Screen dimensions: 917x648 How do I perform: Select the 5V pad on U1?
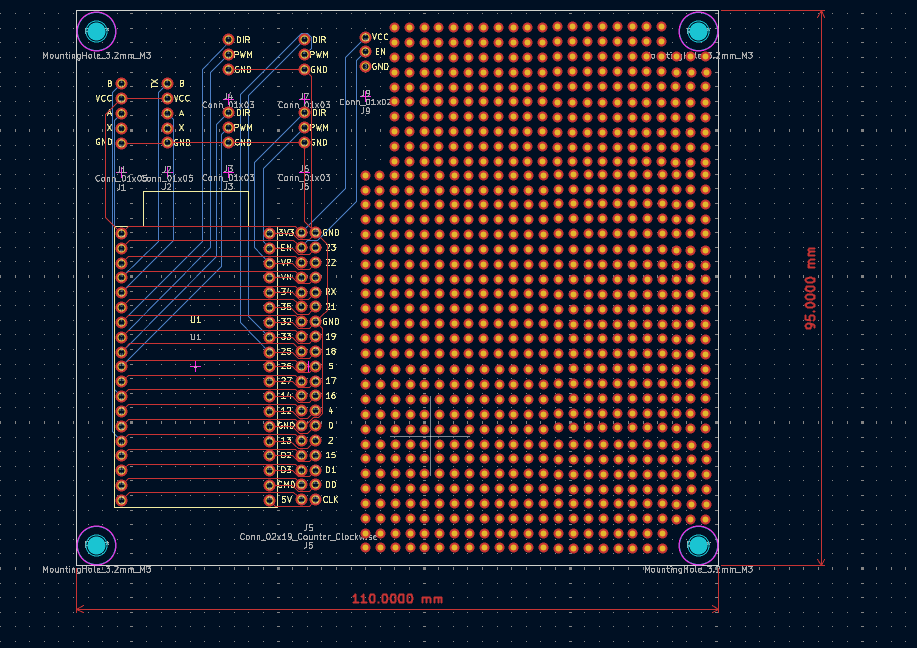pos(269,500)
